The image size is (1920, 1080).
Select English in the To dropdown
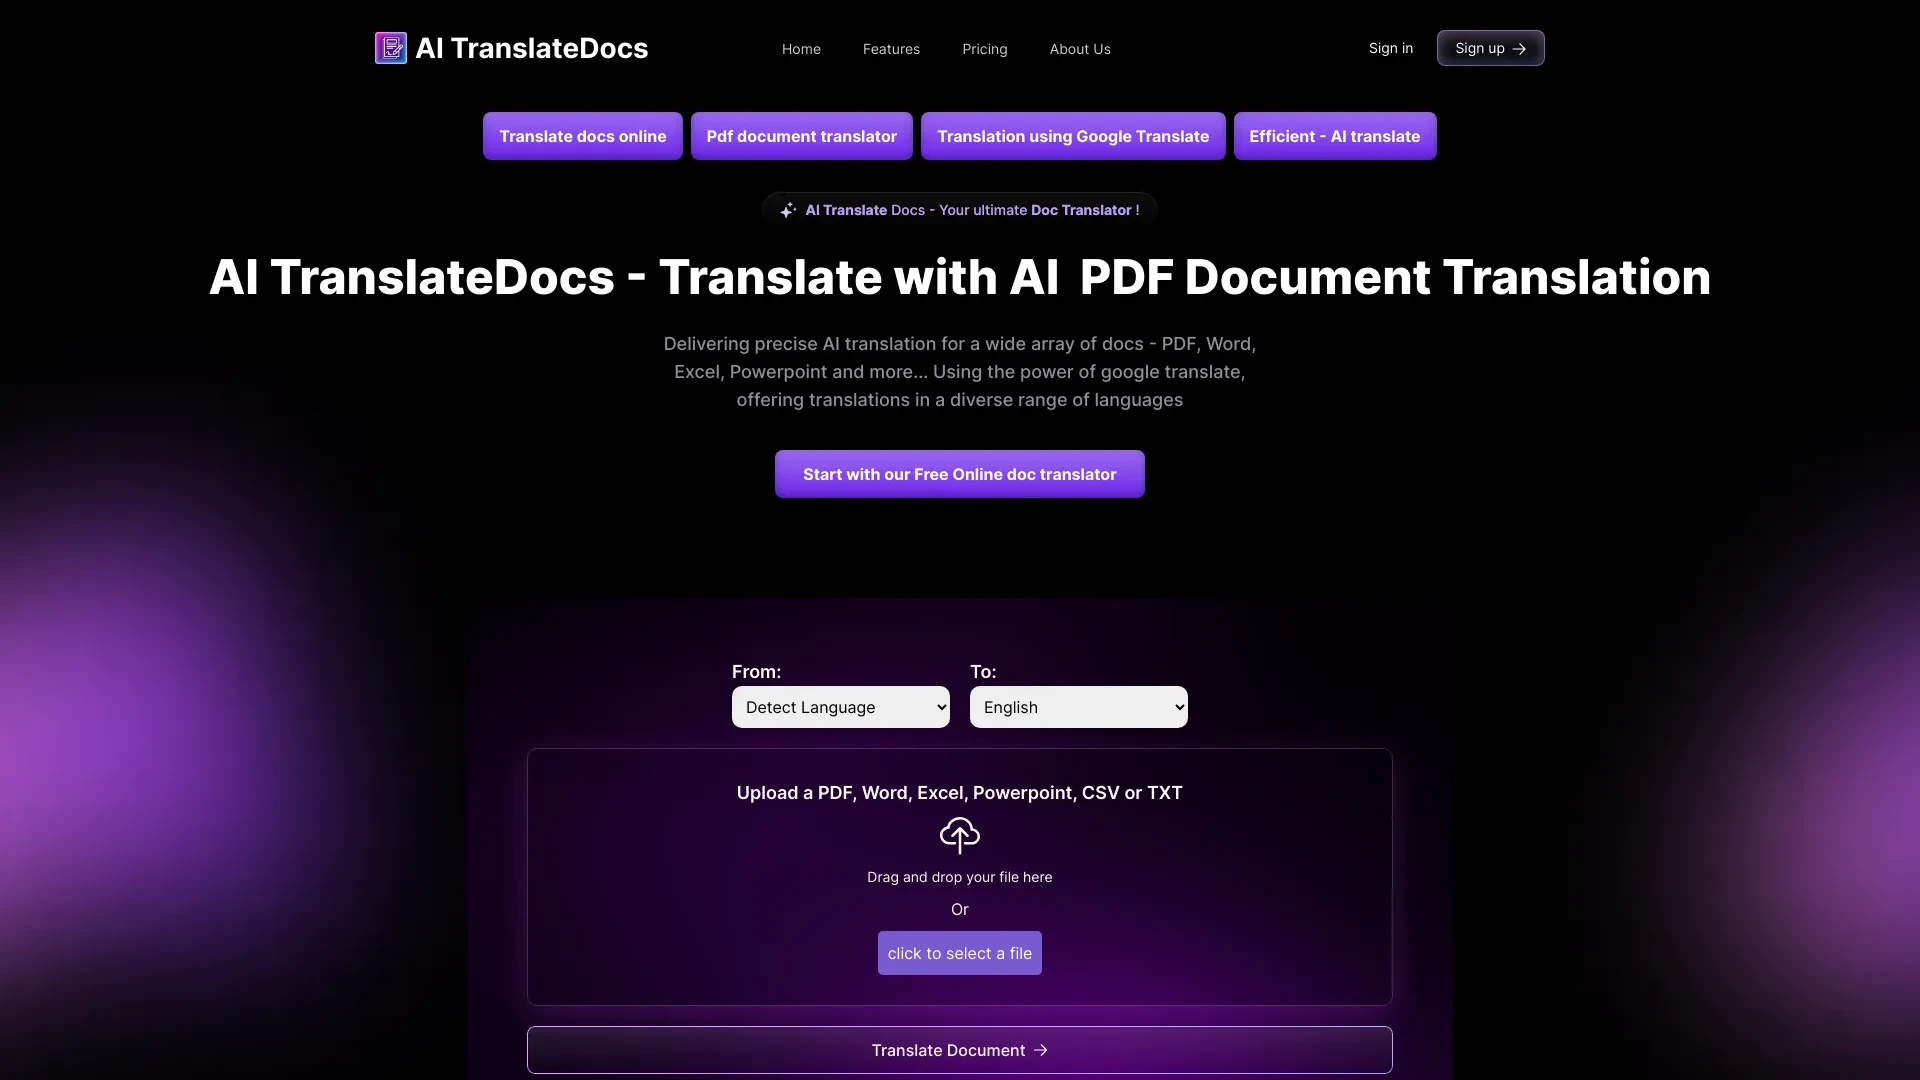tap(1077, 705)
